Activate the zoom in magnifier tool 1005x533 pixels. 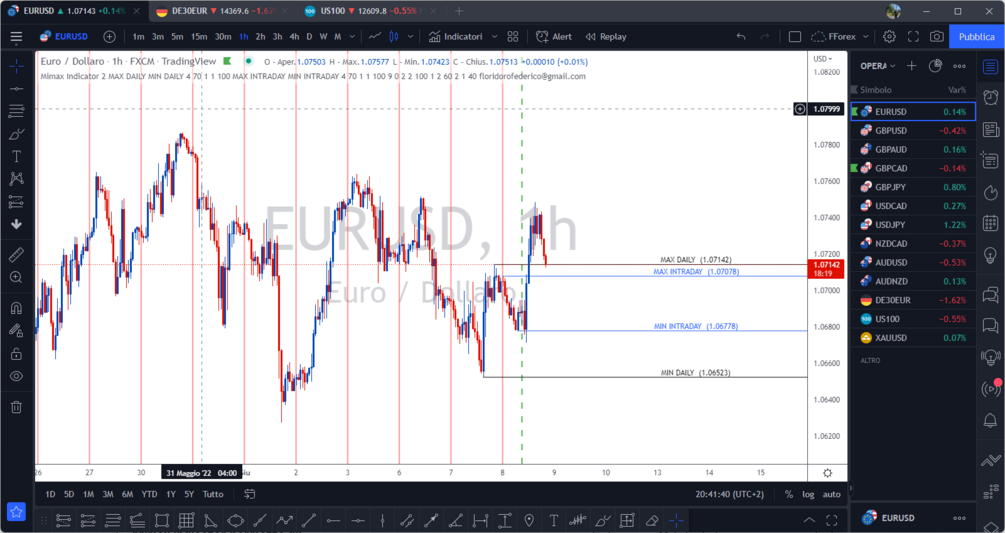(x=17, y=277)
